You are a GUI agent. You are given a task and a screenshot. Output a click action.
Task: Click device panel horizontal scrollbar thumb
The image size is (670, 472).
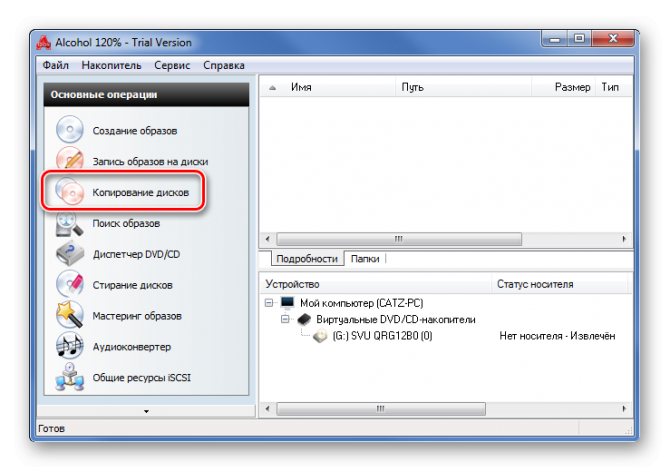click(381, 409)
